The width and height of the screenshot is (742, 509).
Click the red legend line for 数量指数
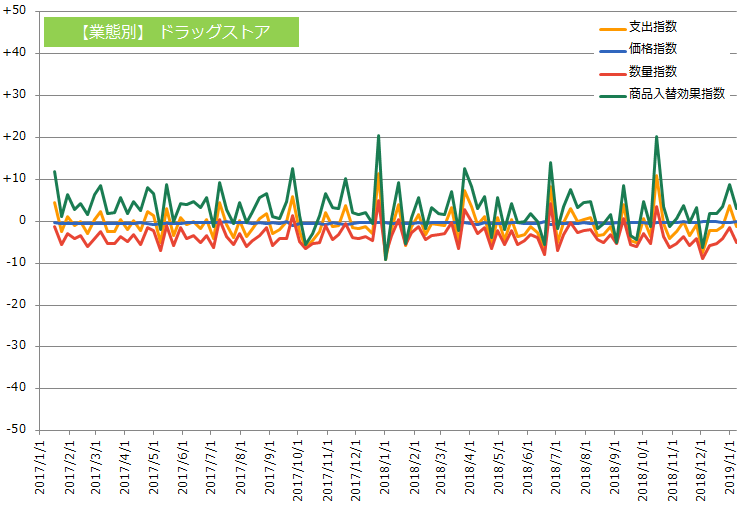click(613, 74)
